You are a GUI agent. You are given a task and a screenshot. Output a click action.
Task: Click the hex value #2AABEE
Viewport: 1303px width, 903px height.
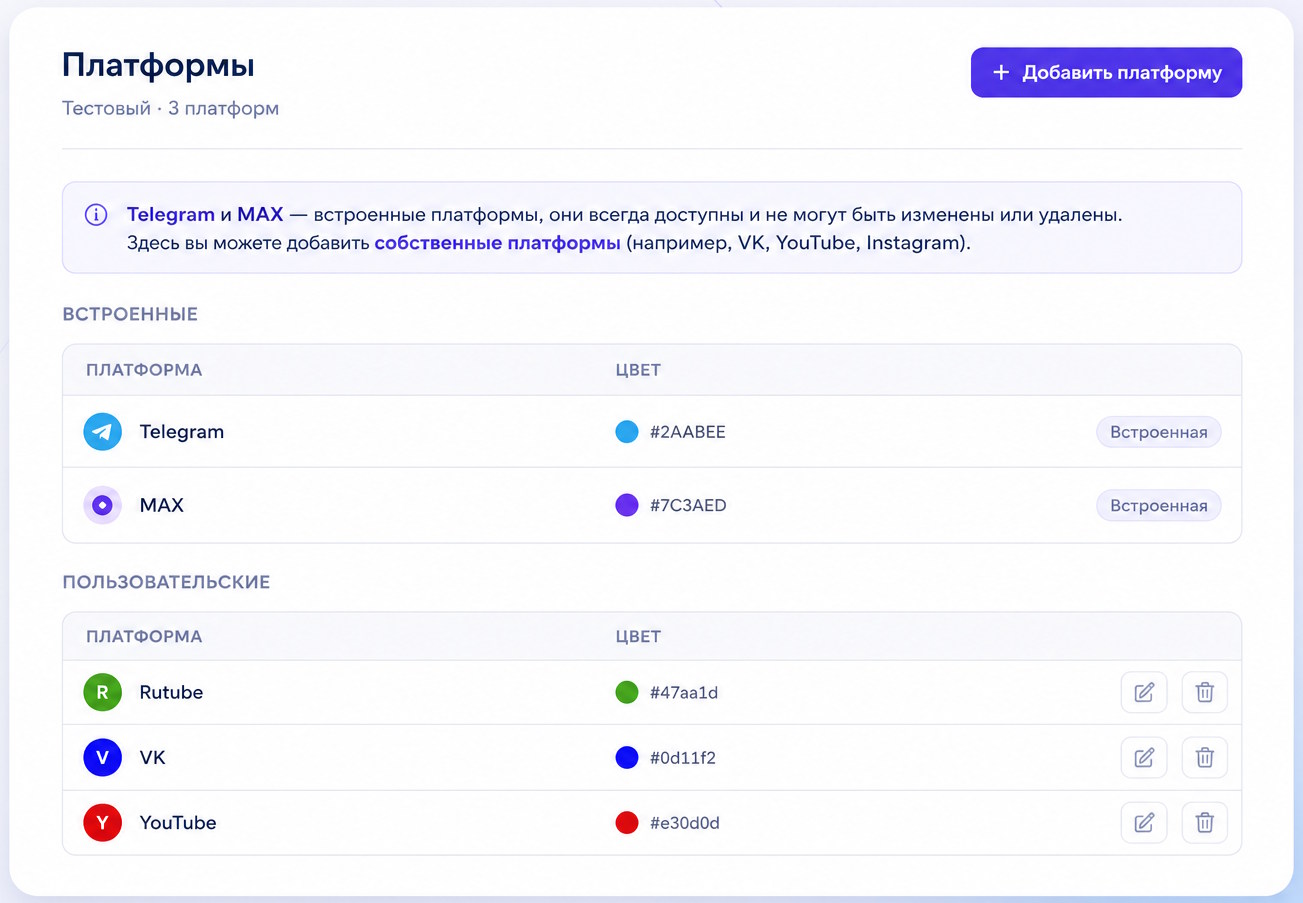point(688,432)
